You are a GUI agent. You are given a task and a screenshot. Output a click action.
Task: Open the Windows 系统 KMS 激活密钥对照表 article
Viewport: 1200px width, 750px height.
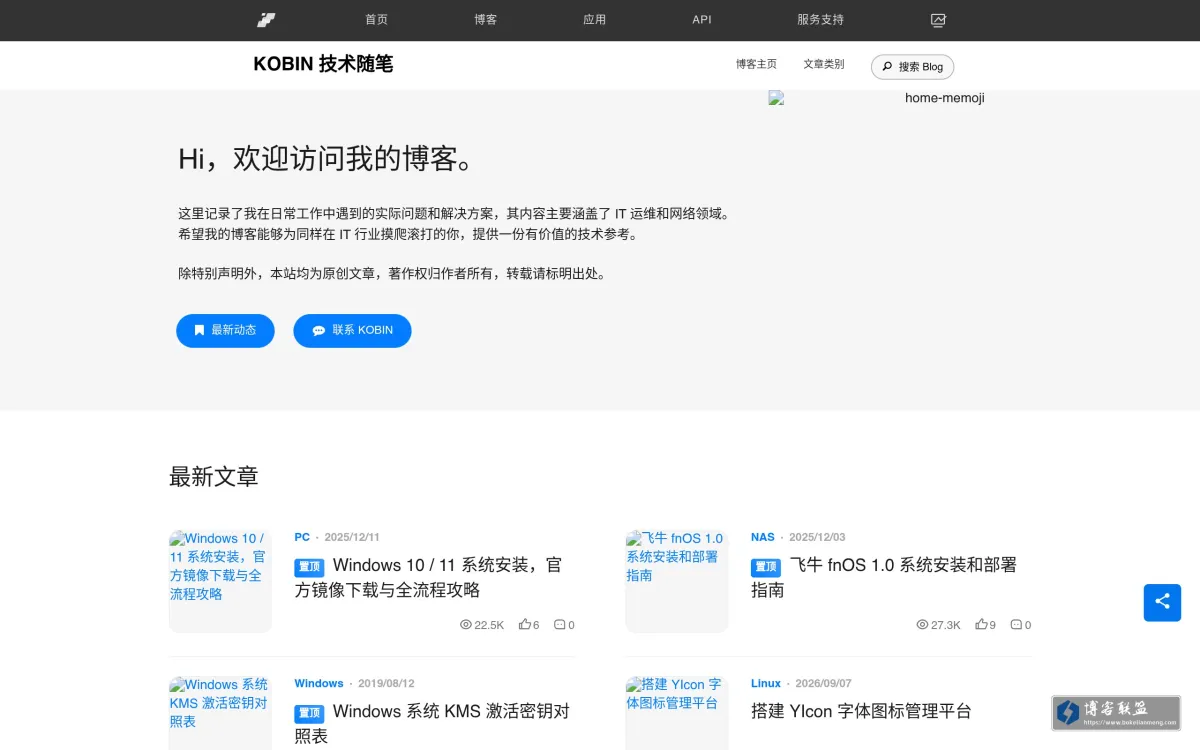(432, 724)
